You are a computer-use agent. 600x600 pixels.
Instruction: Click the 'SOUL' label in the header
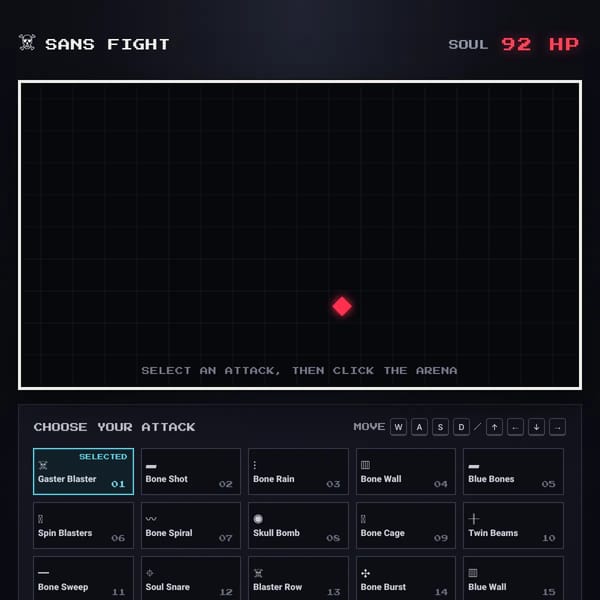pyautogui.click(x=468, y=44)
